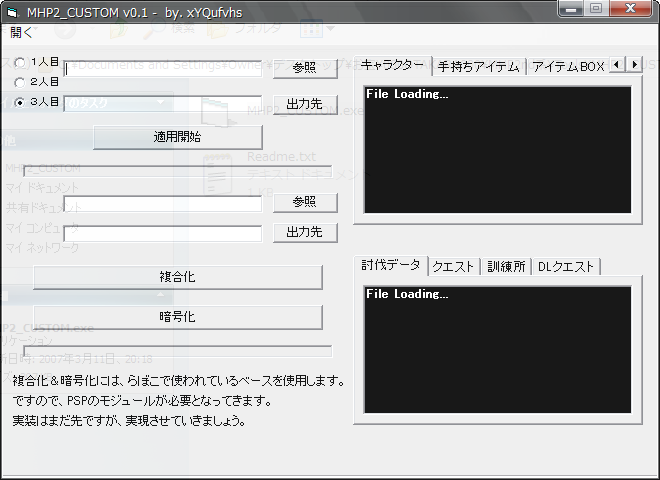Open the DLクエスト tab

click(x=565, y=267)
